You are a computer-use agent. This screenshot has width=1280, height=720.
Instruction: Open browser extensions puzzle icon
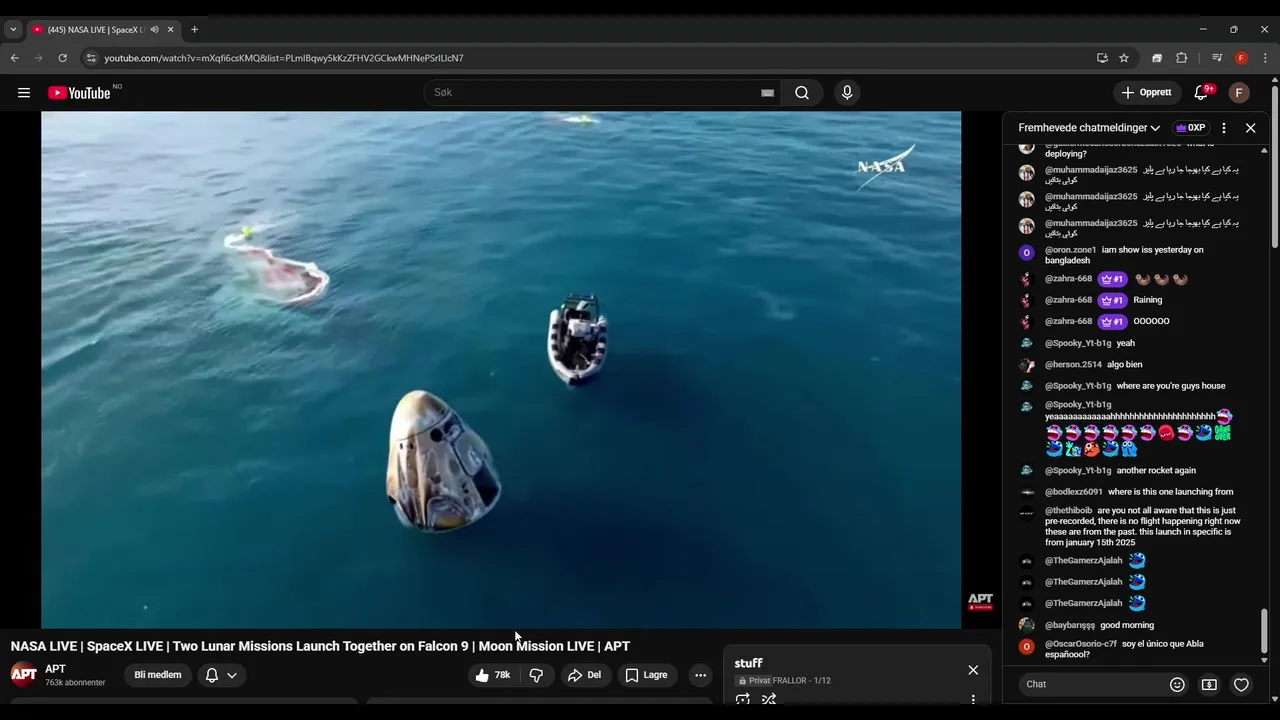pyautogui.click(x=1181, y=58)
